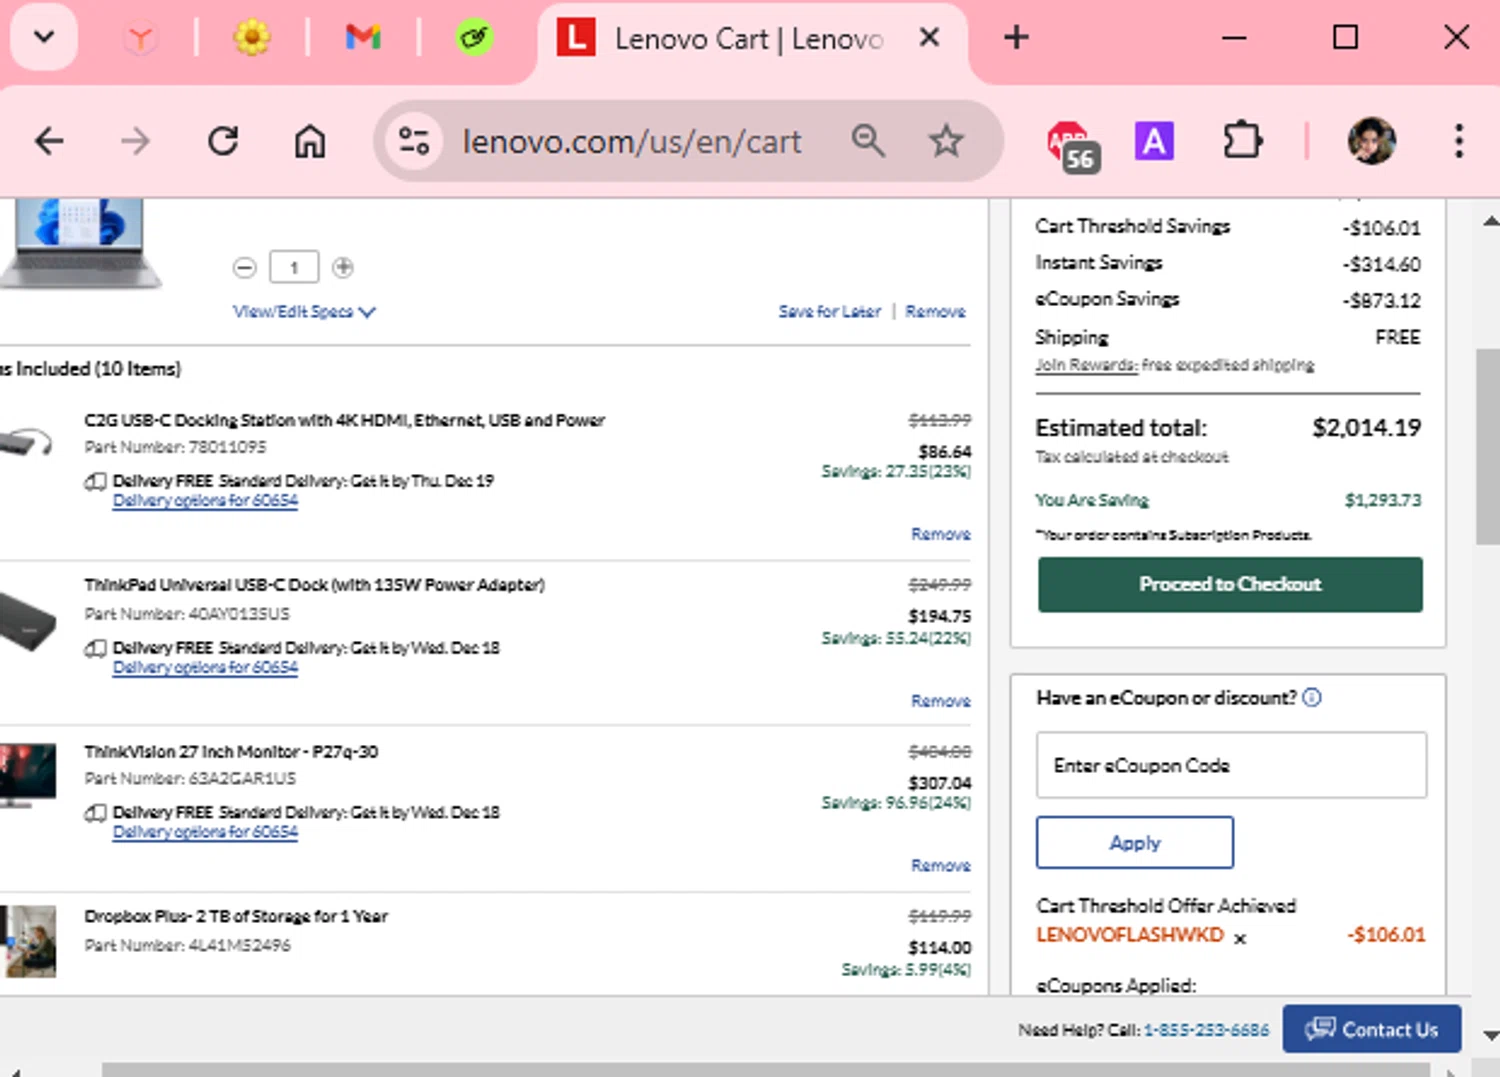Open the Adblock extension icon with 56 badge
Screen dimensions: 1500x1077
tap(1072, 145)
